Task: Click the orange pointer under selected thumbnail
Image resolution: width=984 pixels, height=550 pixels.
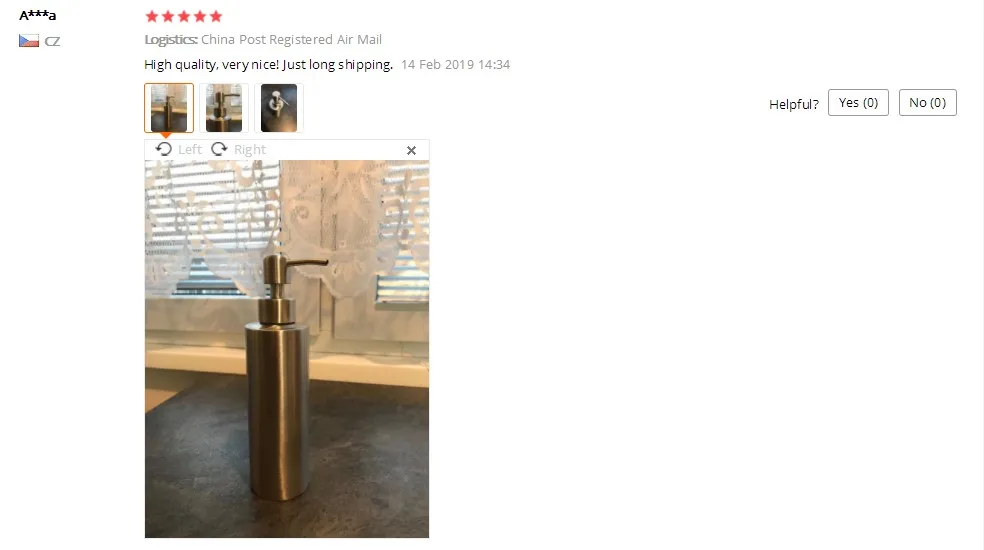Action: pos(165,135)
